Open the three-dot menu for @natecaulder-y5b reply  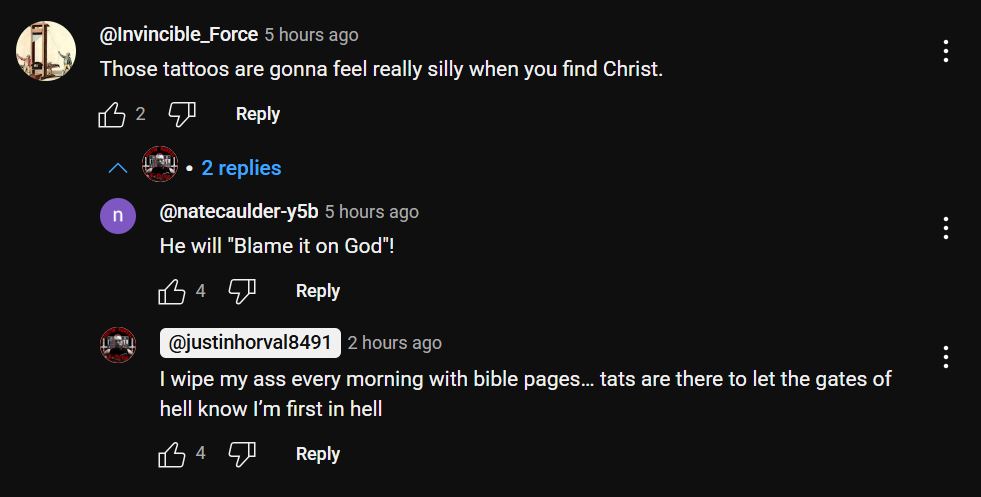tap(945, 228)
